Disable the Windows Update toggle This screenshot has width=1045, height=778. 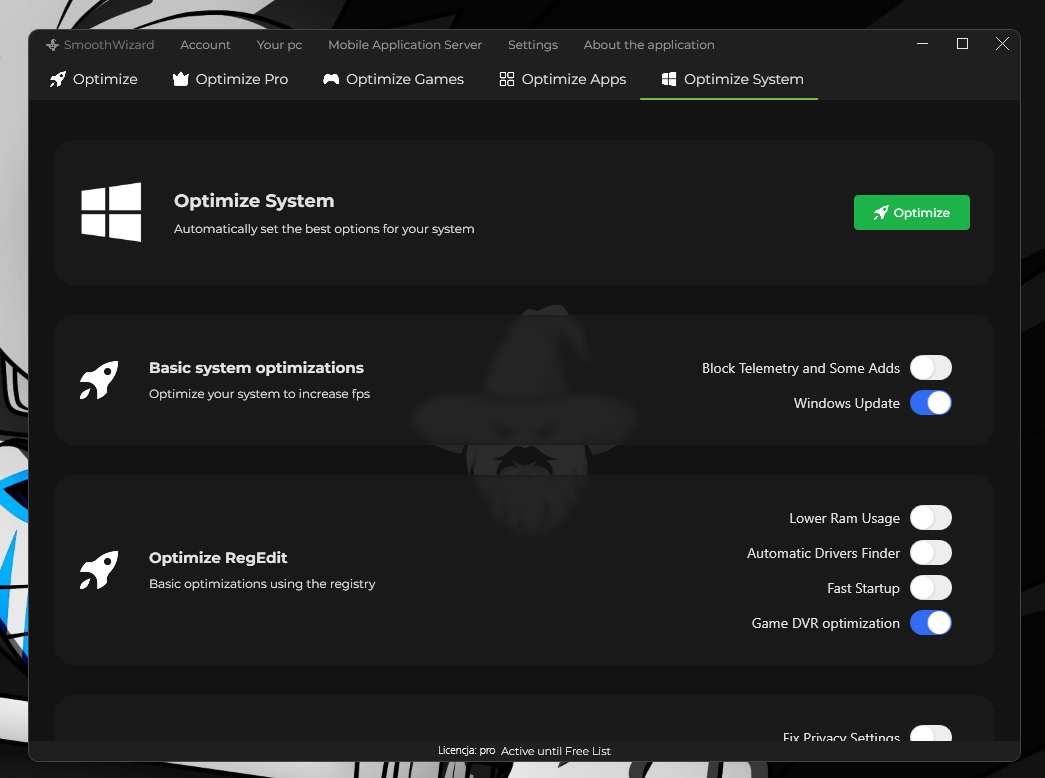point(930,403)
